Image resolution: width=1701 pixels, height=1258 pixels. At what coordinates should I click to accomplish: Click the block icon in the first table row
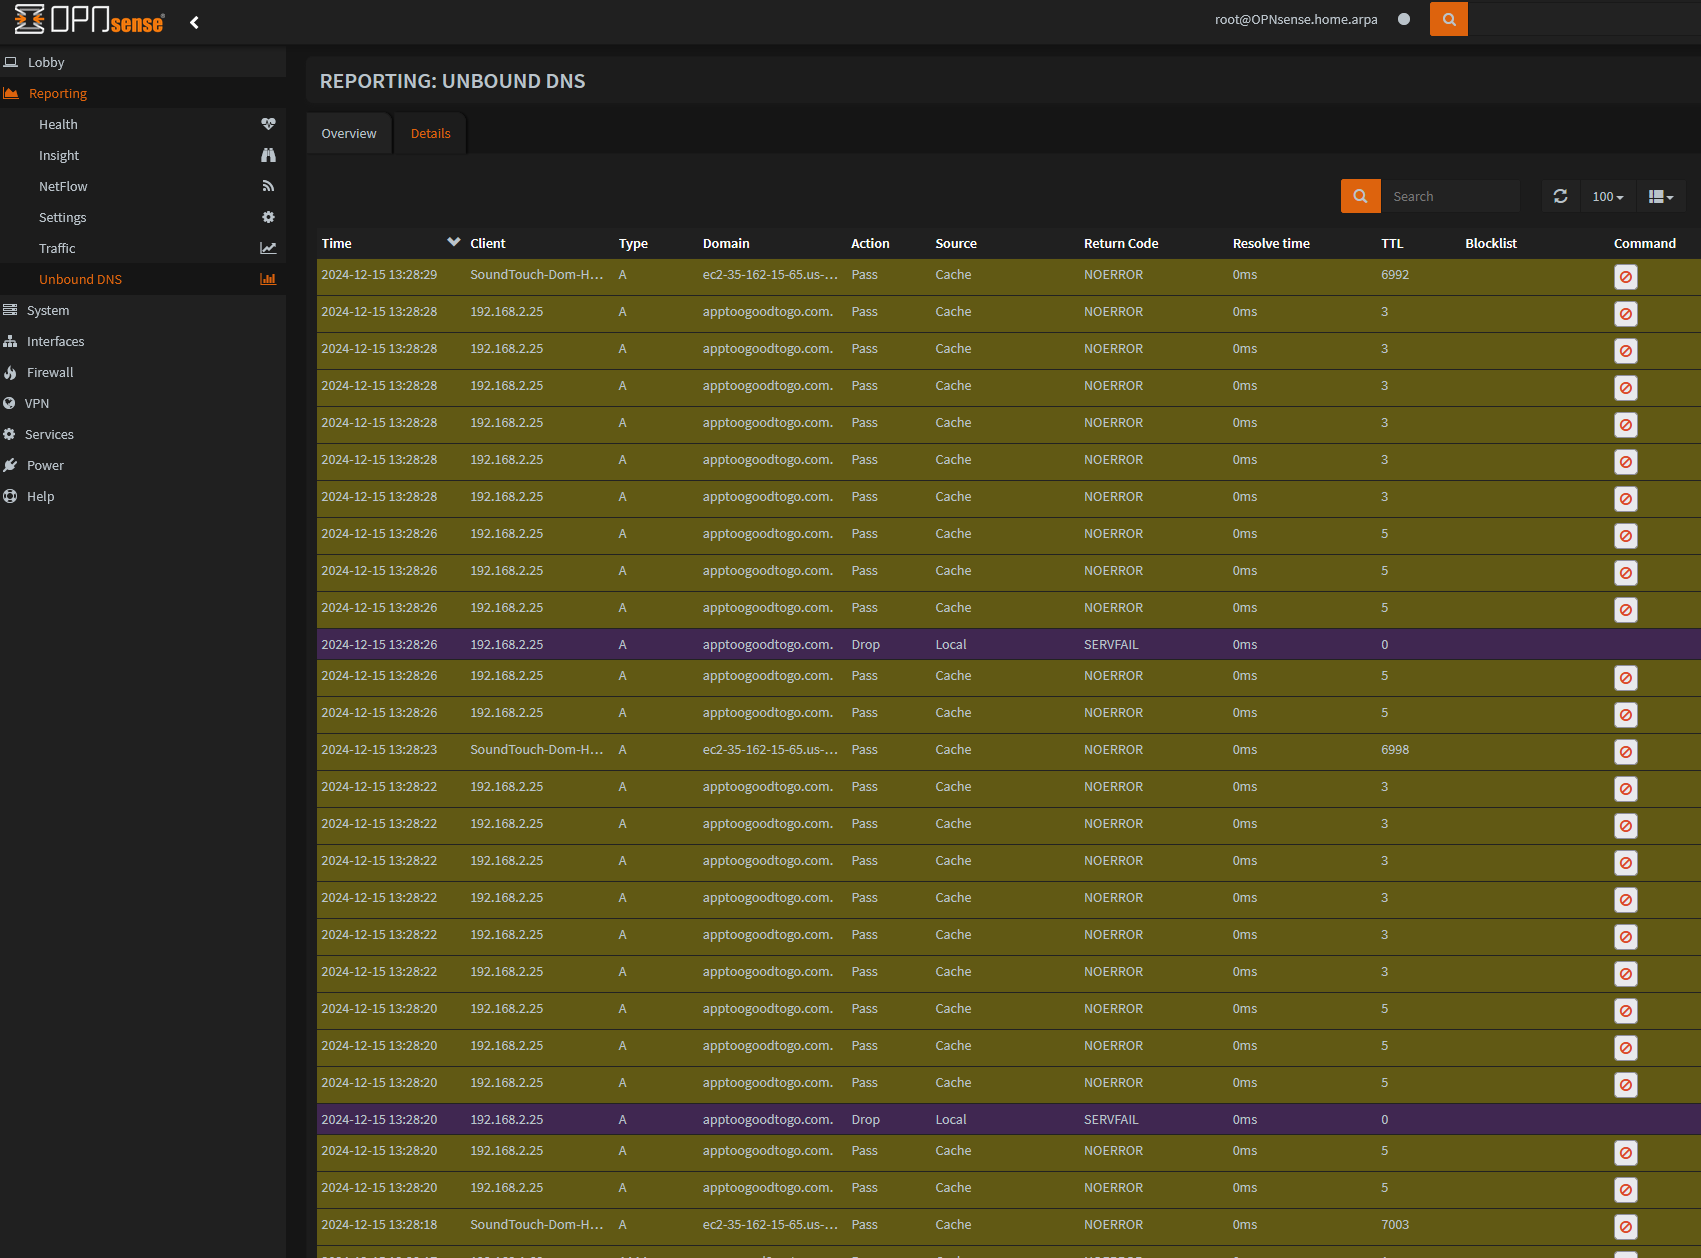(1625, 277)
